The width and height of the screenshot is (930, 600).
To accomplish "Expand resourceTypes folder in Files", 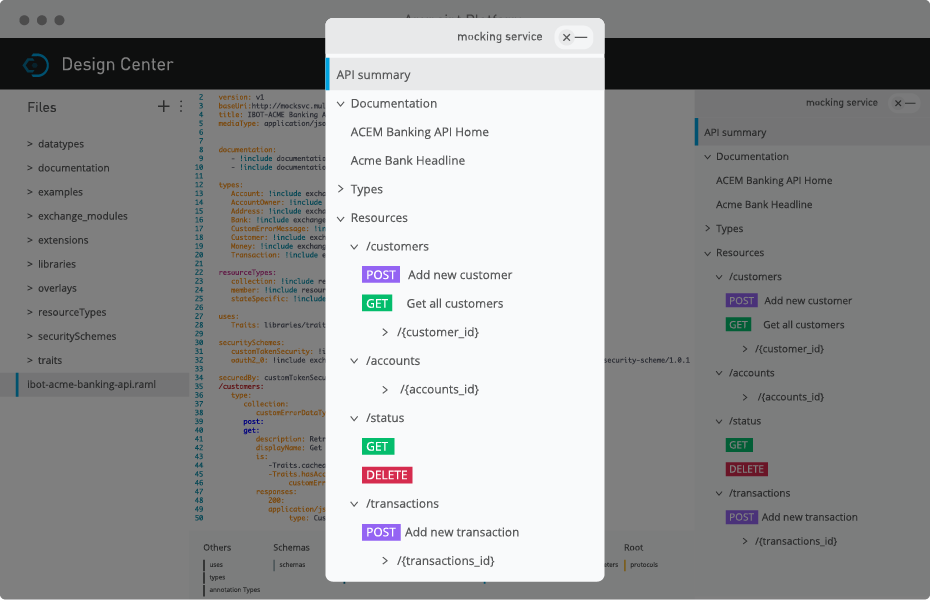I will click(30, 312).
